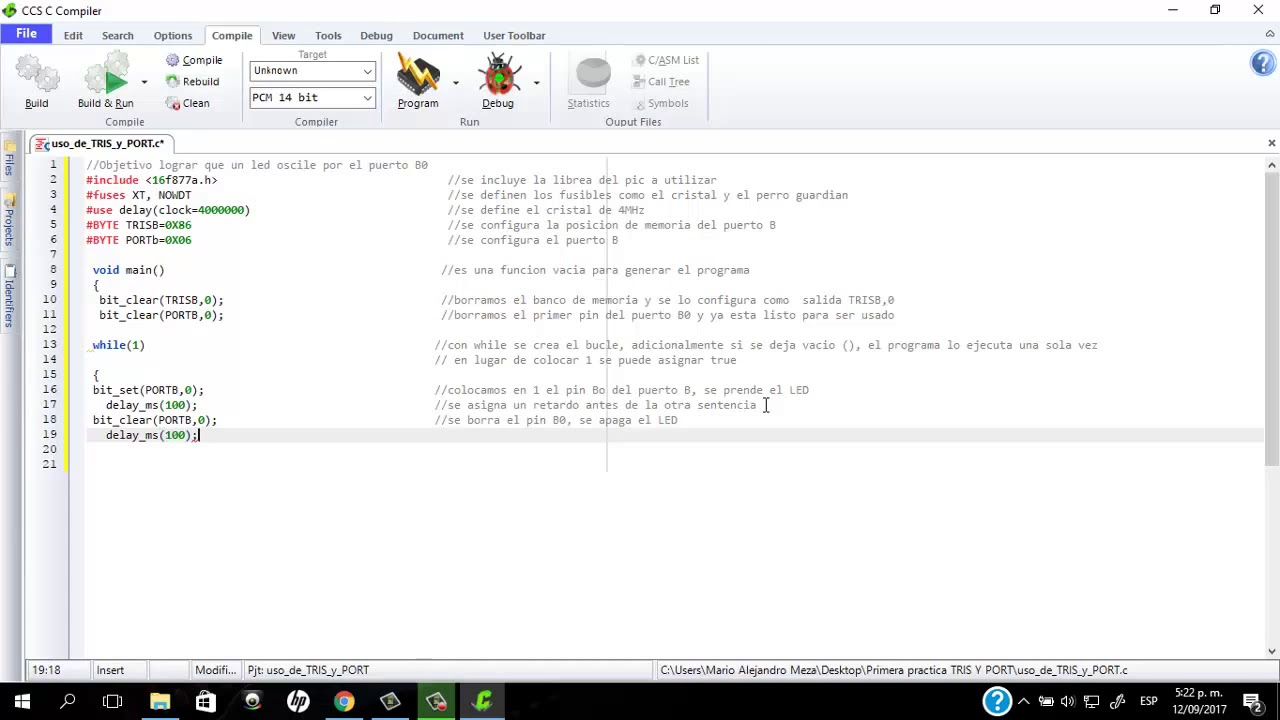Open the Projects side panel
1280x720 pixels.
coord(9,220)
